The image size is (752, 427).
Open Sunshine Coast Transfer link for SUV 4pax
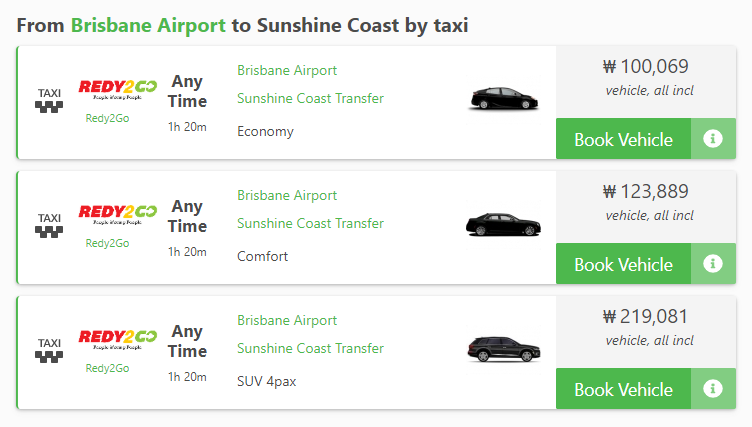pos(310,348)
